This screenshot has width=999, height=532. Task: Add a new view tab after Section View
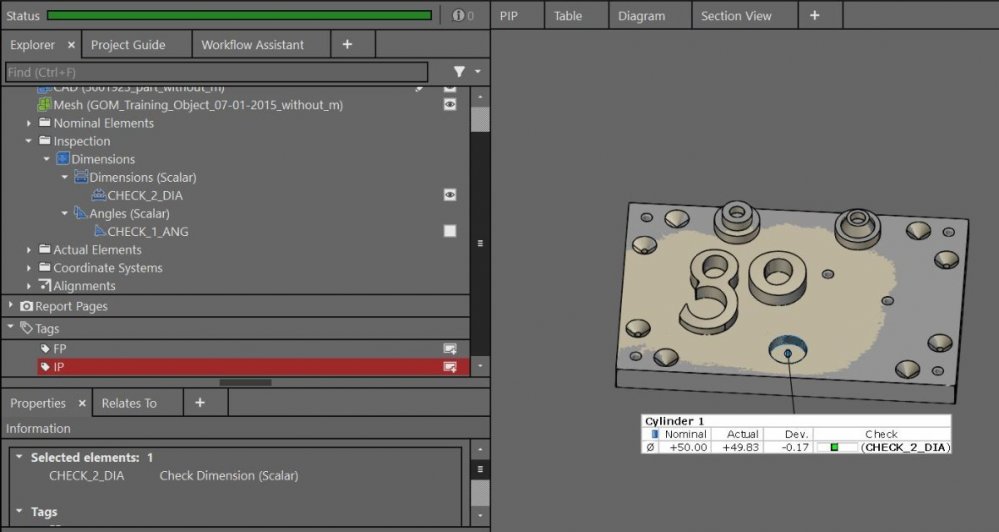[814, 16]
